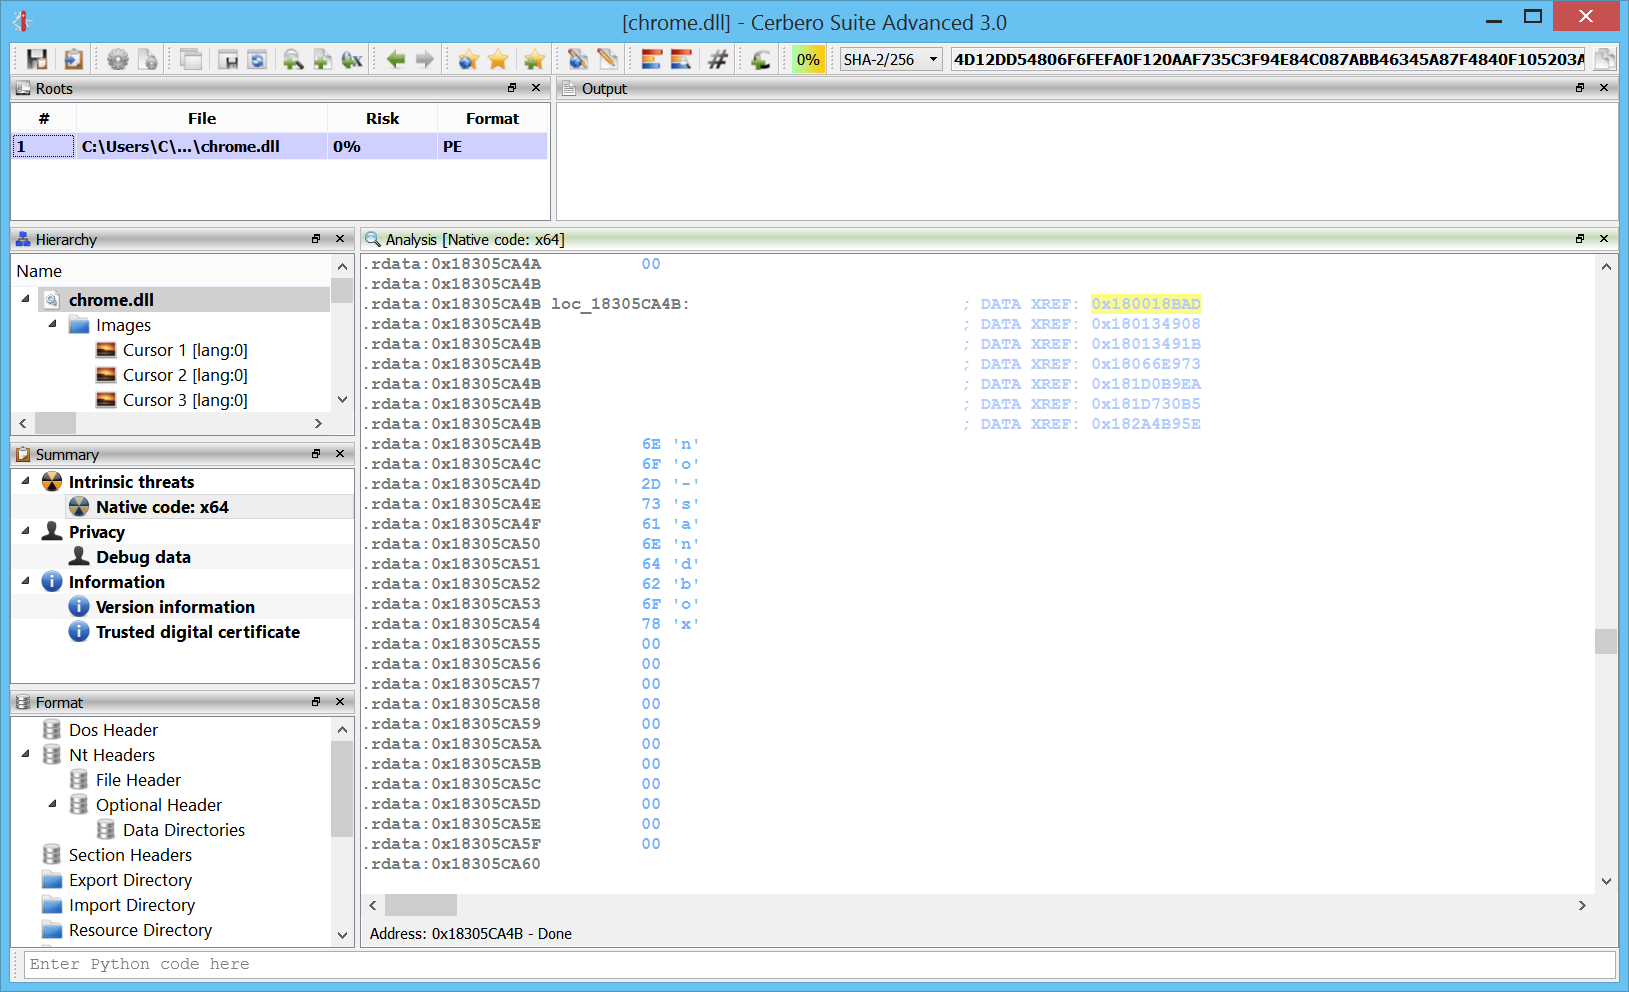Follow the DATA XREF 0x182A4B95E
The image size is (1629, 992).
click(x=1146, y=424)
